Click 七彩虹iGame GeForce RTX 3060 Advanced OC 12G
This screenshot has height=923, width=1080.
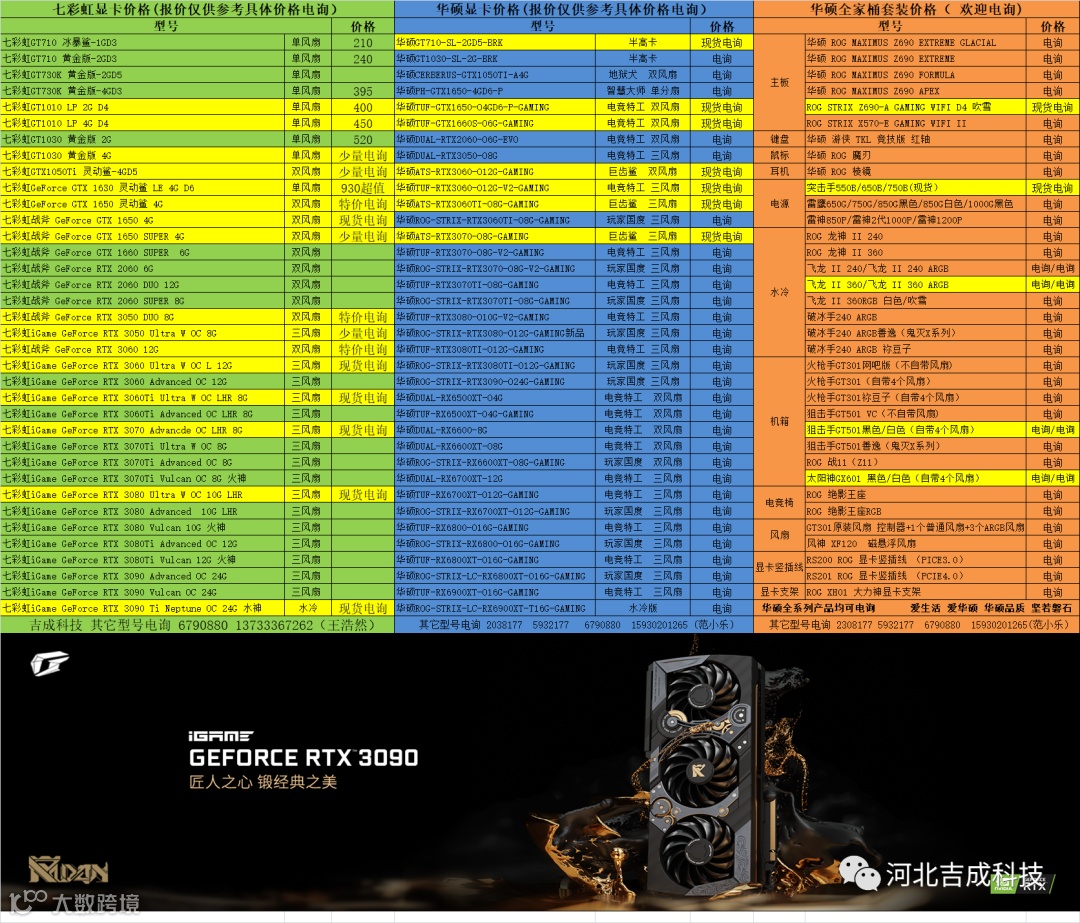143,382
